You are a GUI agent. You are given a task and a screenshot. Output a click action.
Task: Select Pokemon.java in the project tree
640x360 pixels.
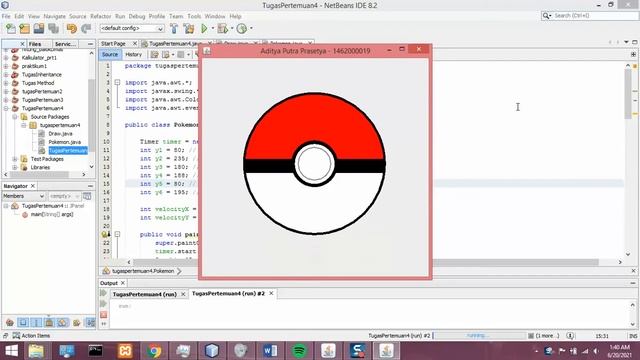(64, 142)
